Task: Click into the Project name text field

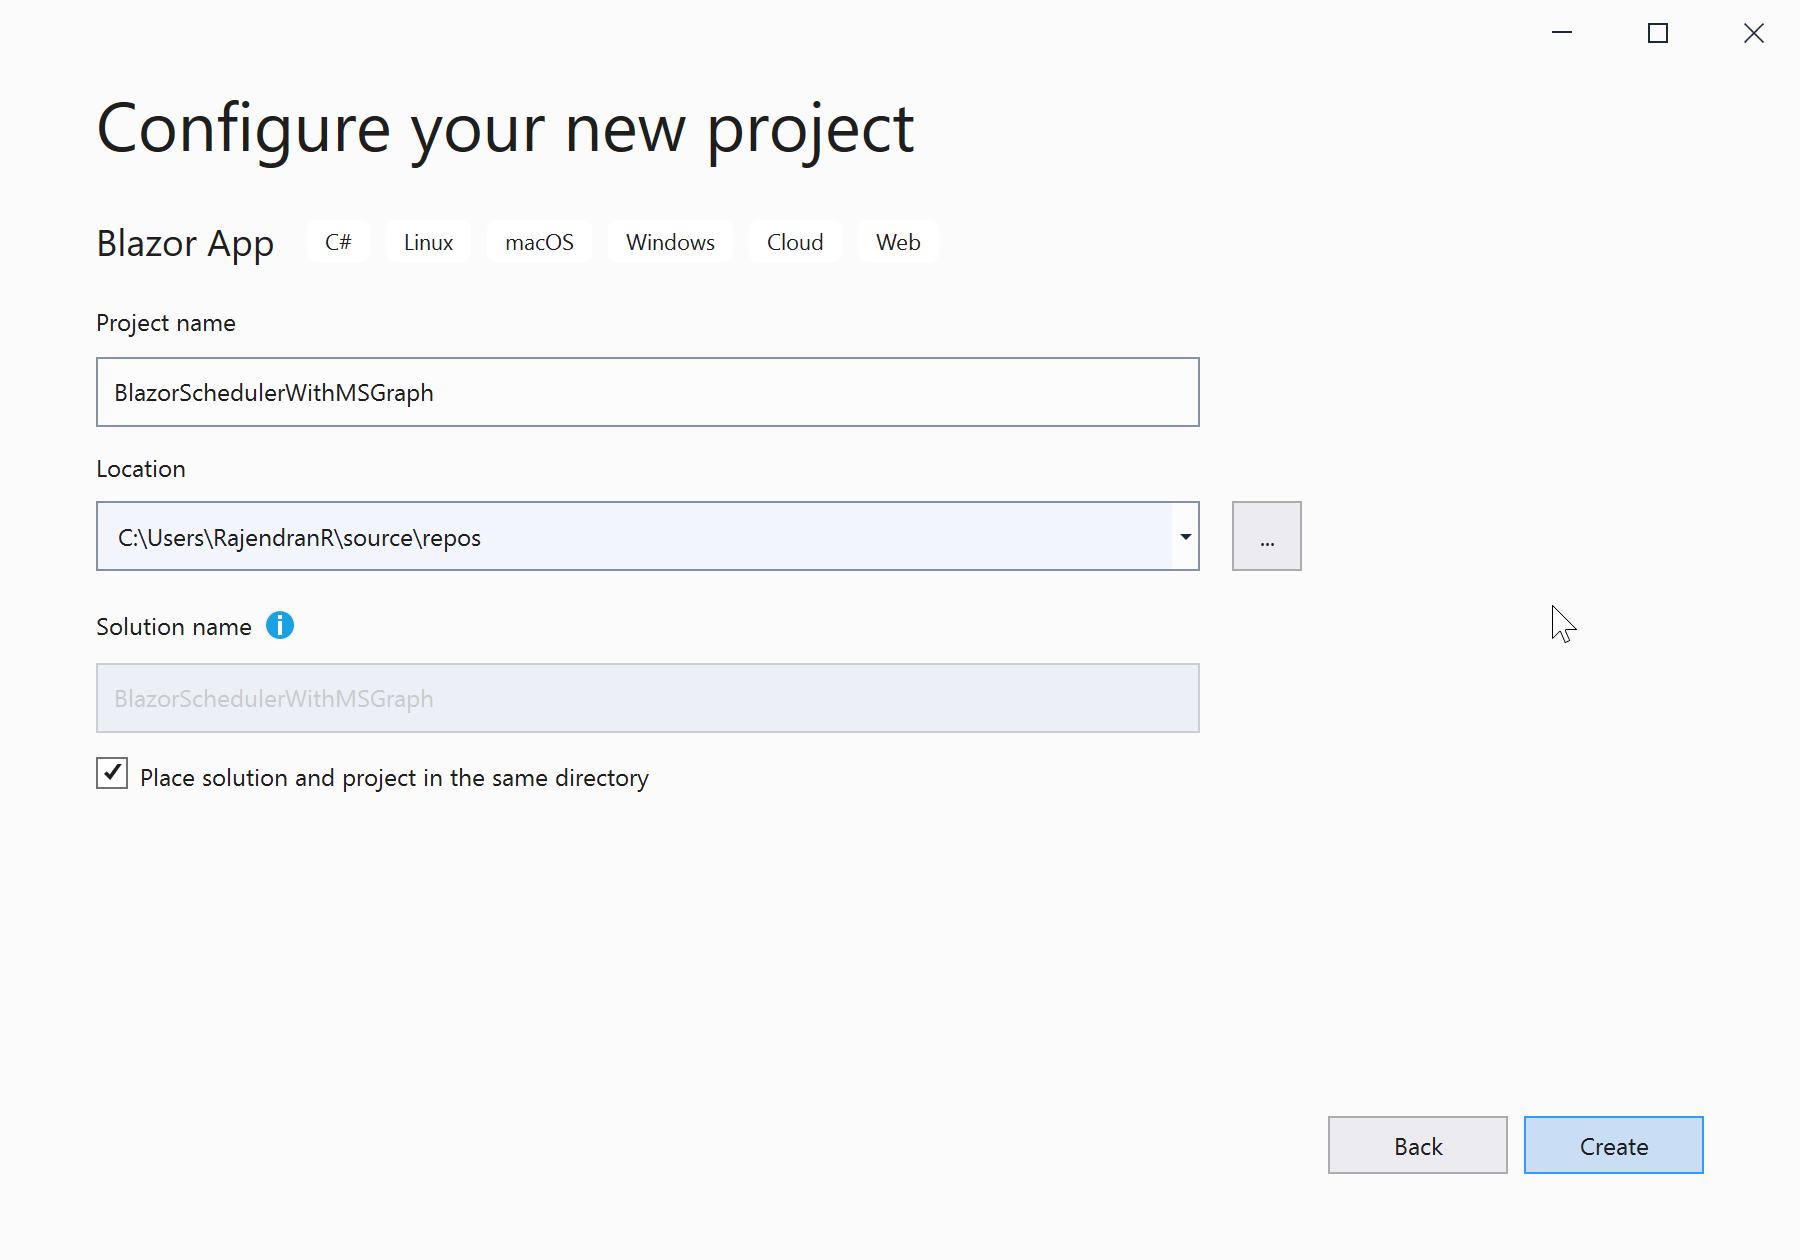Action: tap(648, 392)
